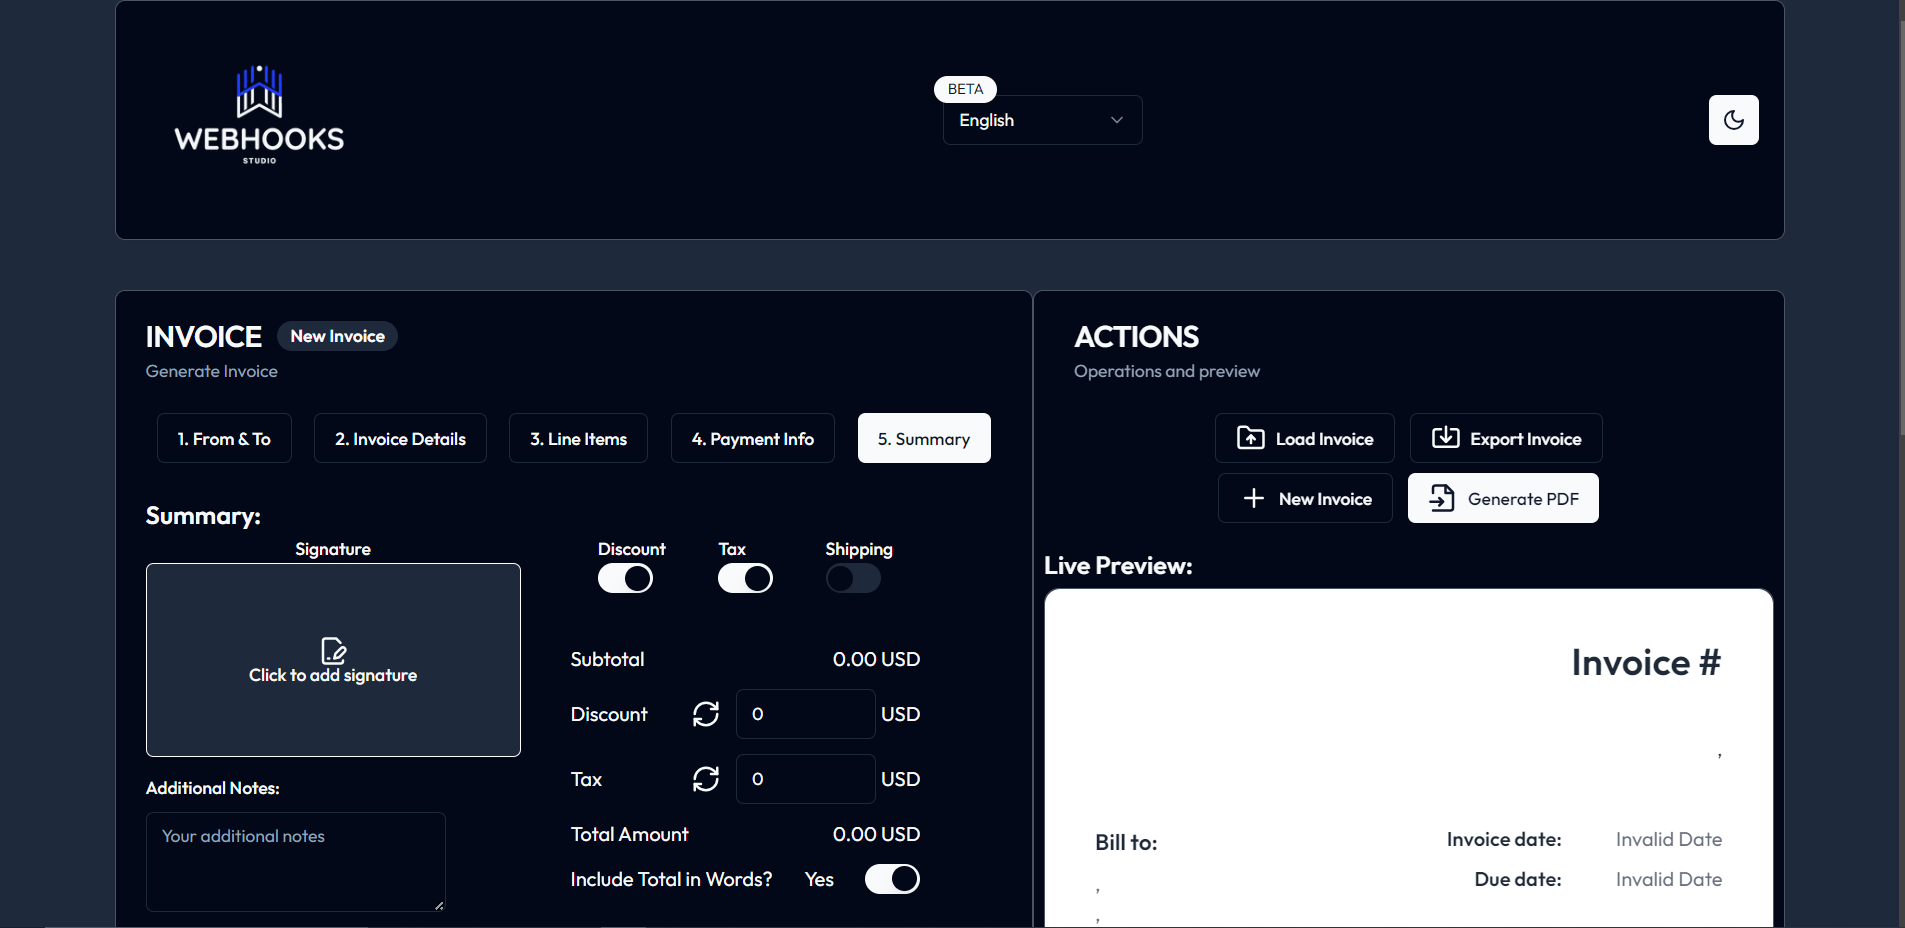Click the Load Invoice button
The height and width of the screenshot is (928, 1905).
tap(1305, 438)
